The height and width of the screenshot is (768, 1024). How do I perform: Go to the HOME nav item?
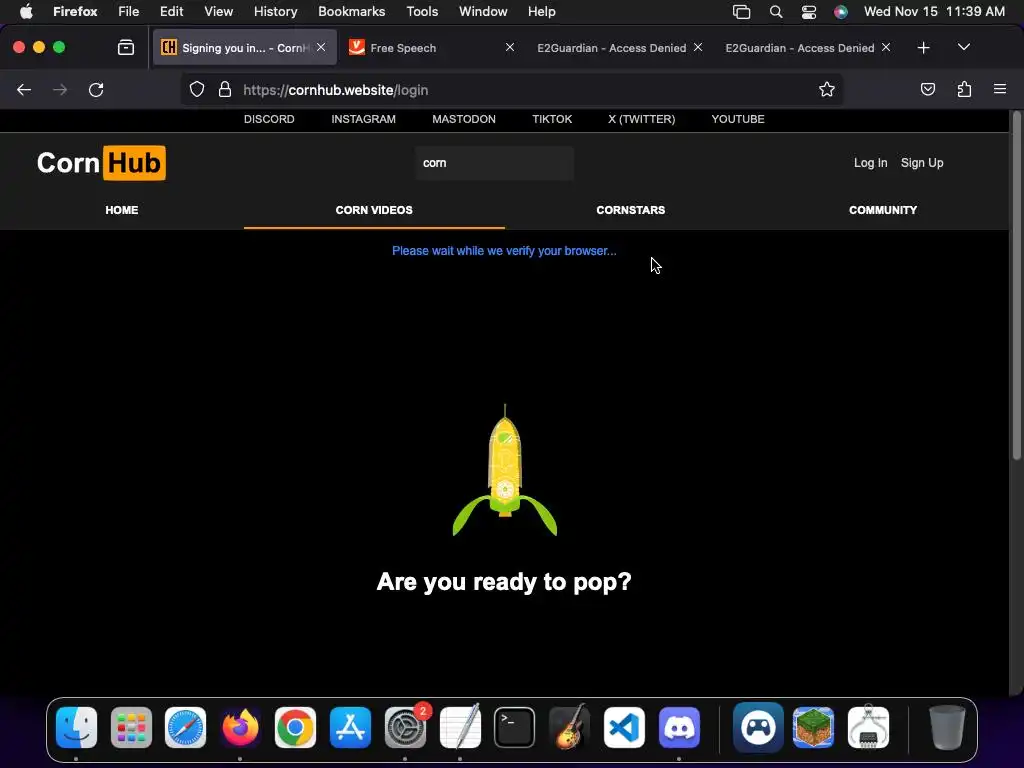coord(121,210)
